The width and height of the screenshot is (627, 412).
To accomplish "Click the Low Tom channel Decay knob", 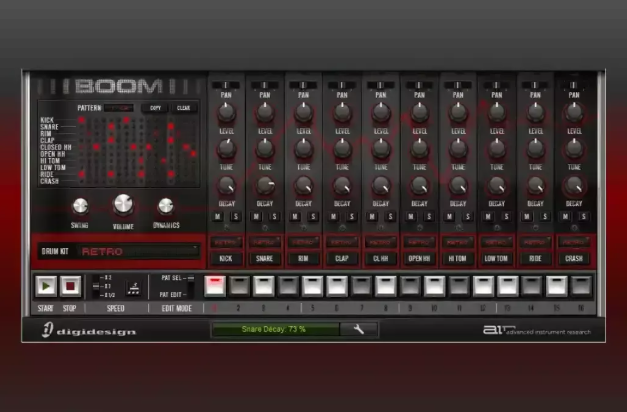I will (x=497, y=186).
